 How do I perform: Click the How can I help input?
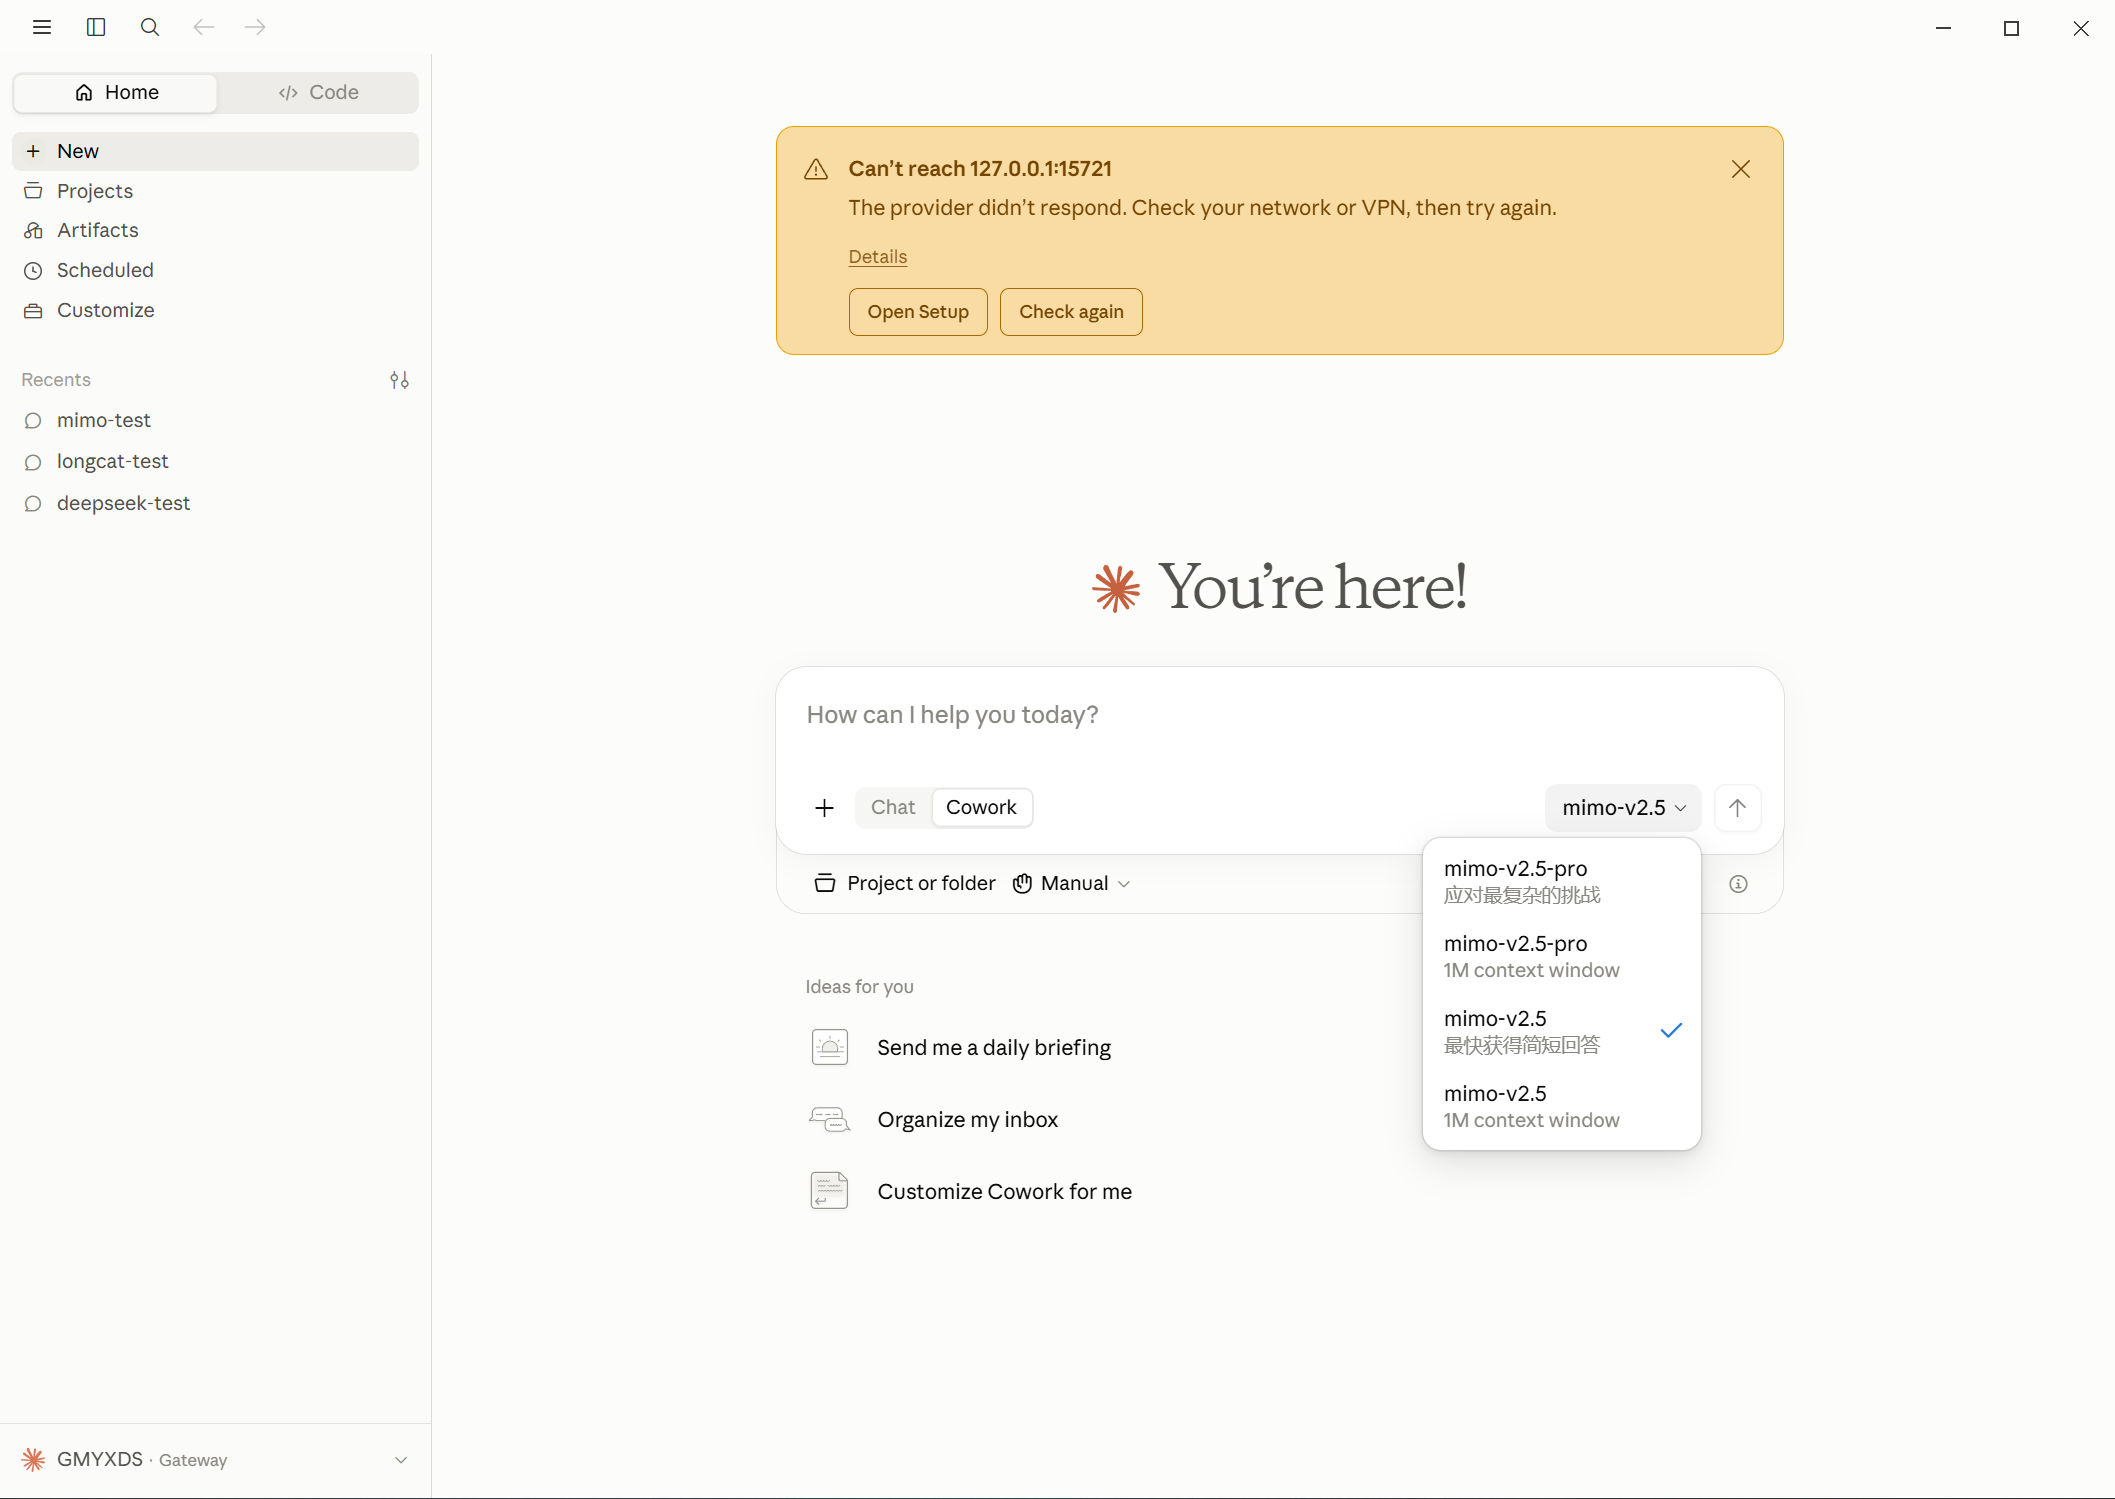(x=1278, y=716)
